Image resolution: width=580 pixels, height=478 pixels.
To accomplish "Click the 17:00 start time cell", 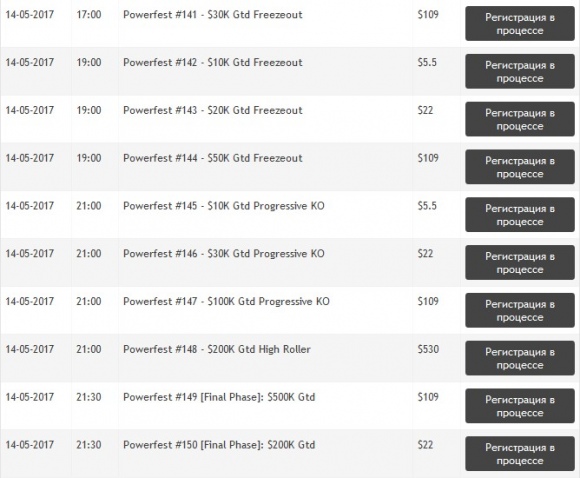I will (89, 15).
